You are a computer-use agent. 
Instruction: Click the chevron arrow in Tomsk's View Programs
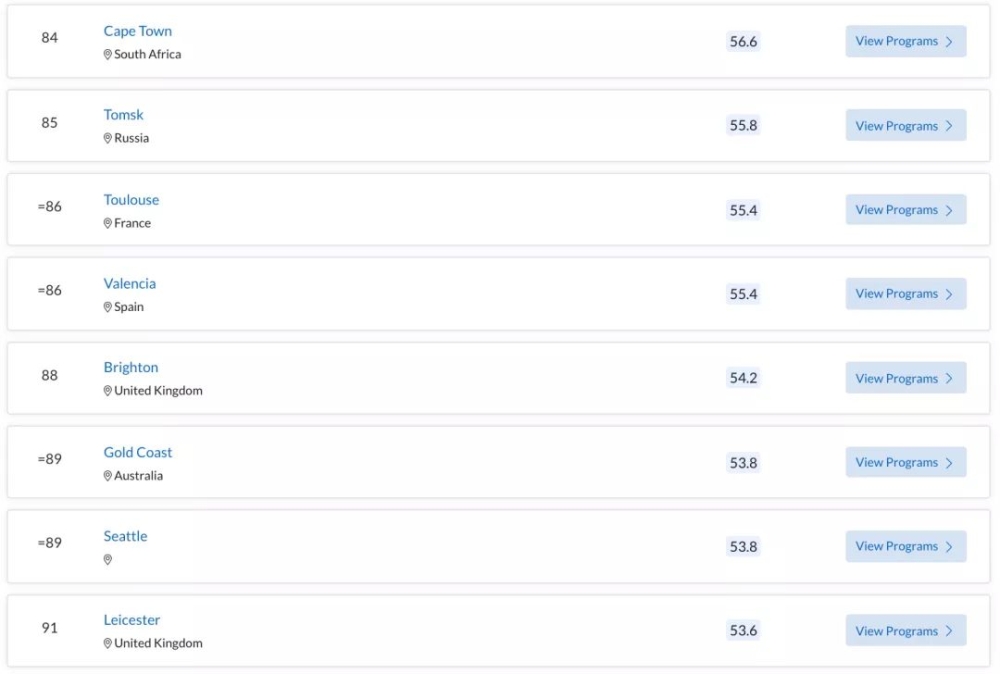tap(949, 126)
